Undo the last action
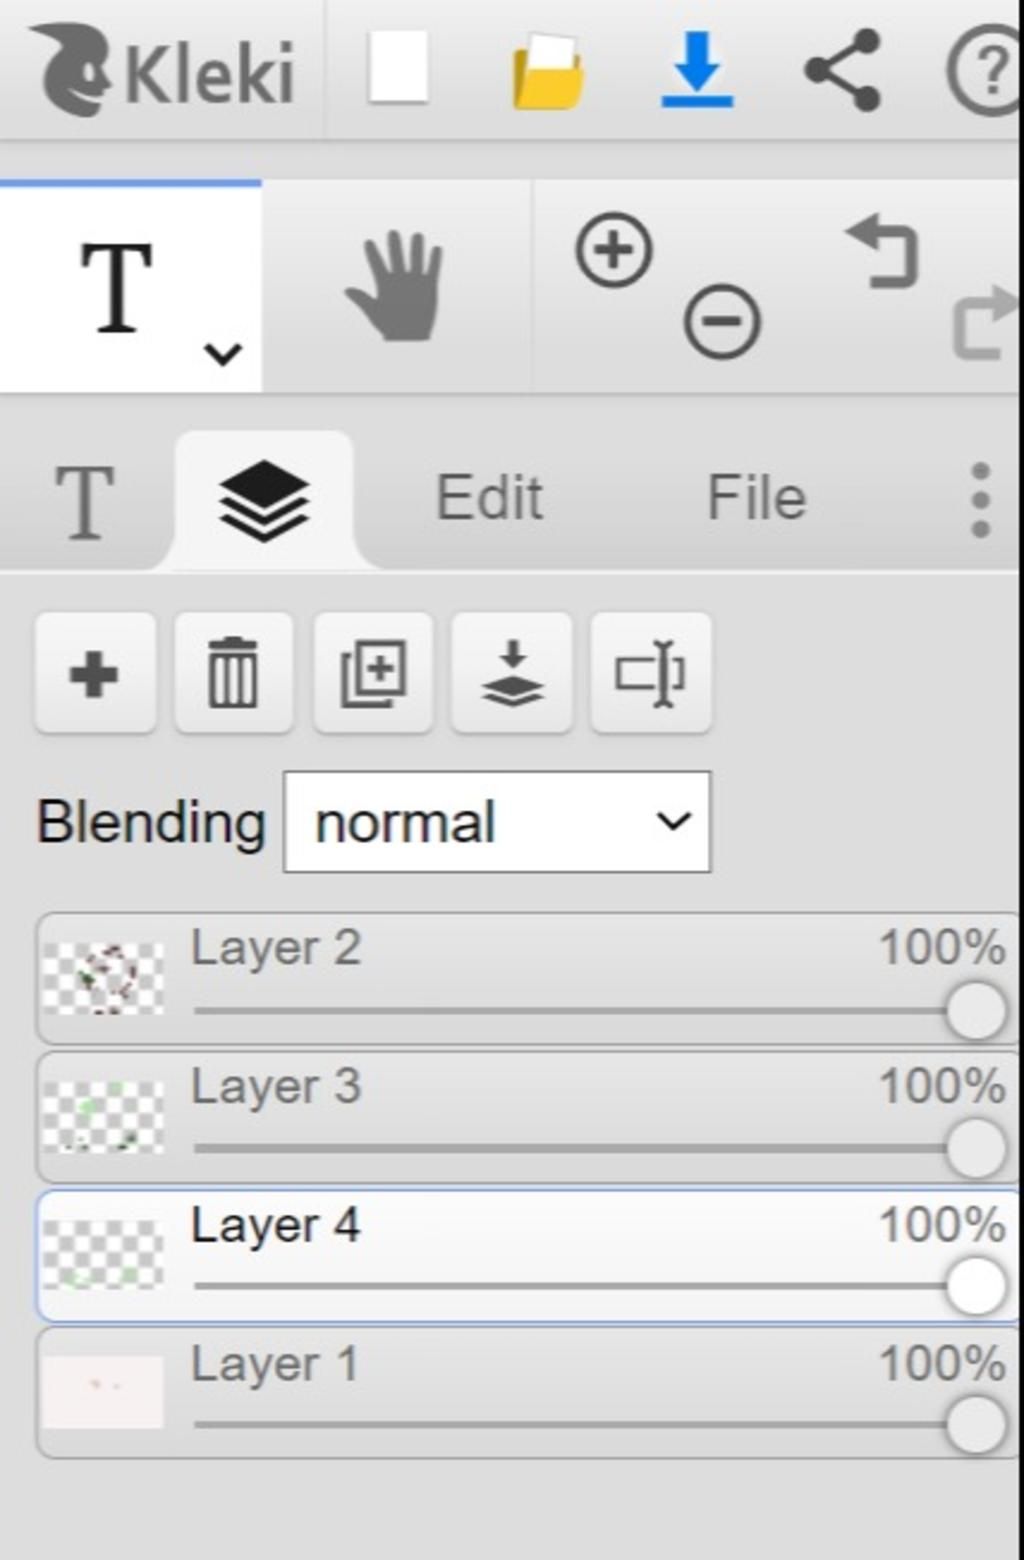The width and height of the screenshot is (1024, 1560). click(884, 250)
